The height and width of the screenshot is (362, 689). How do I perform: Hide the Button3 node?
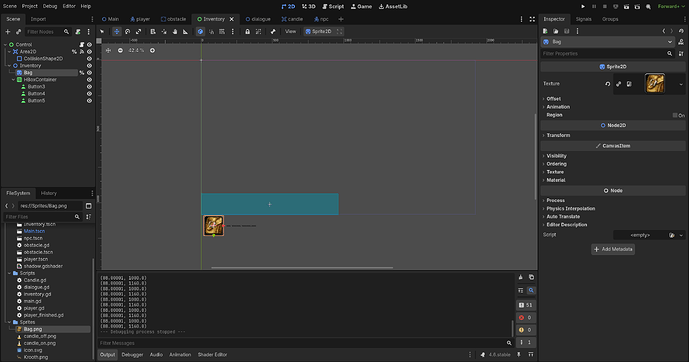pos(89,87)
